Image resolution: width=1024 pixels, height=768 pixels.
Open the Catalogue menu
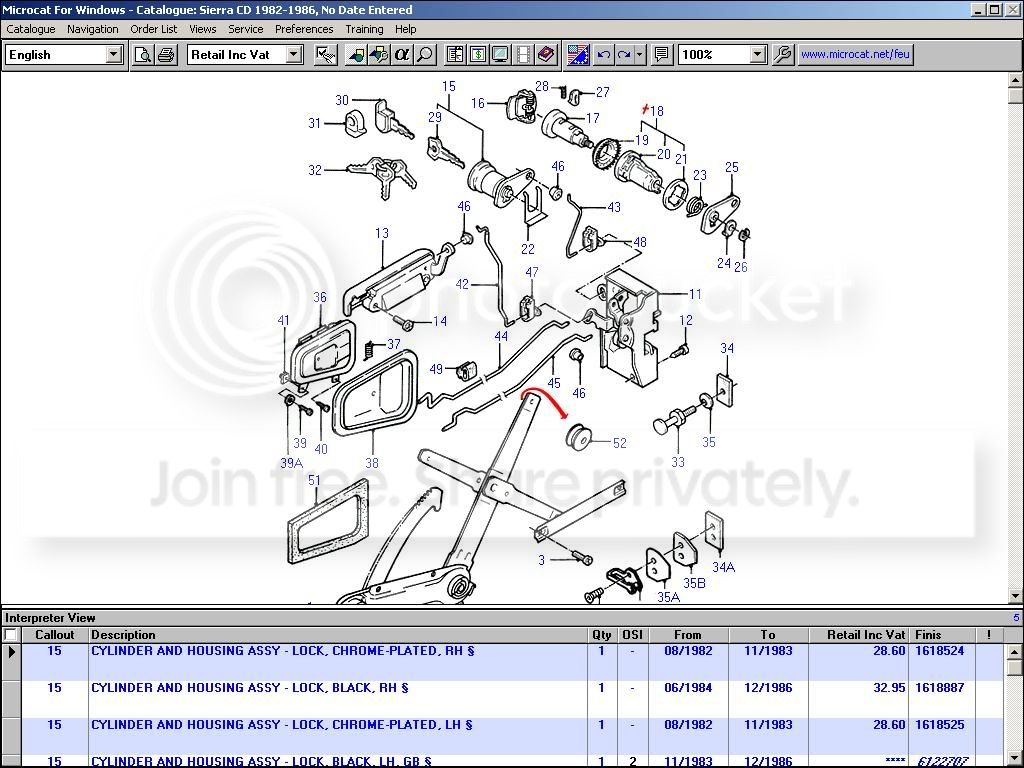click(x=31, y=29)
